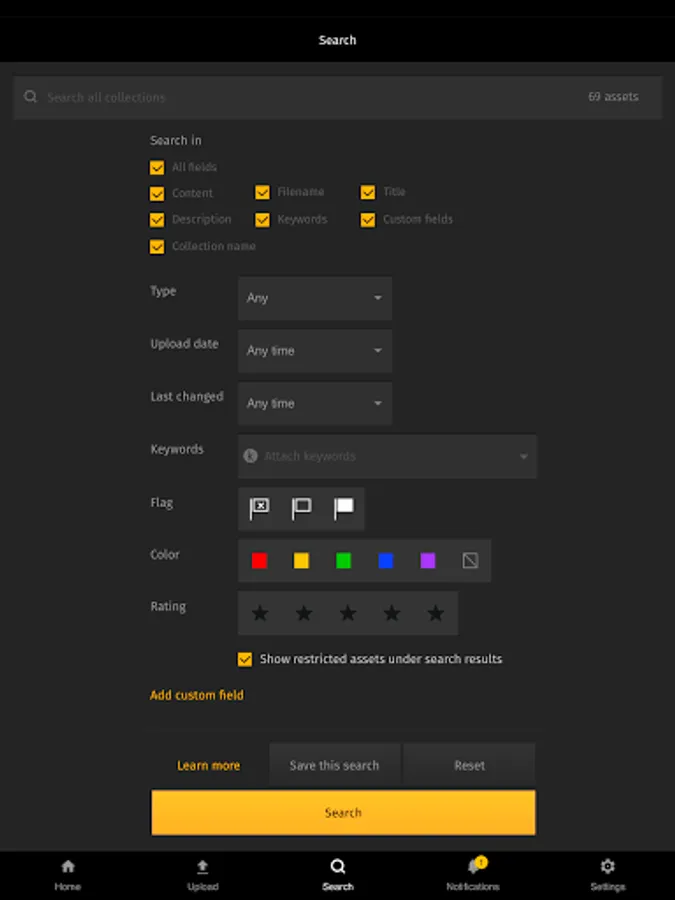Toggle the Title checkbox

pos(368,192)
